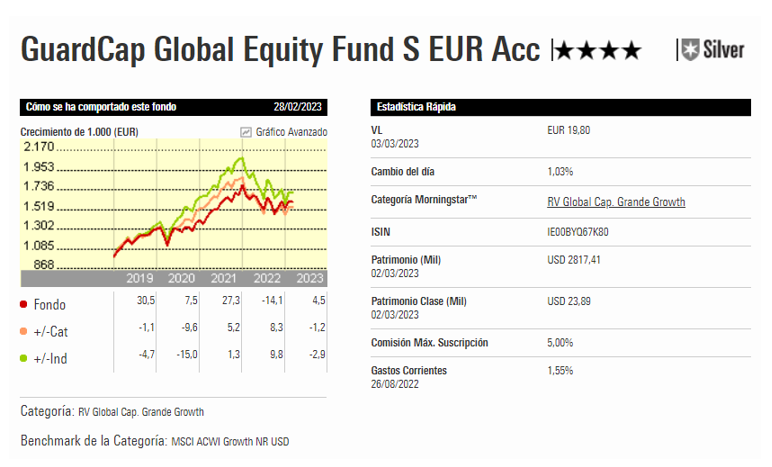The width and height of the screenshot is (772, 467).
Task: Select the 2021 year on chart axis
Action: click(x=224, y=279)
